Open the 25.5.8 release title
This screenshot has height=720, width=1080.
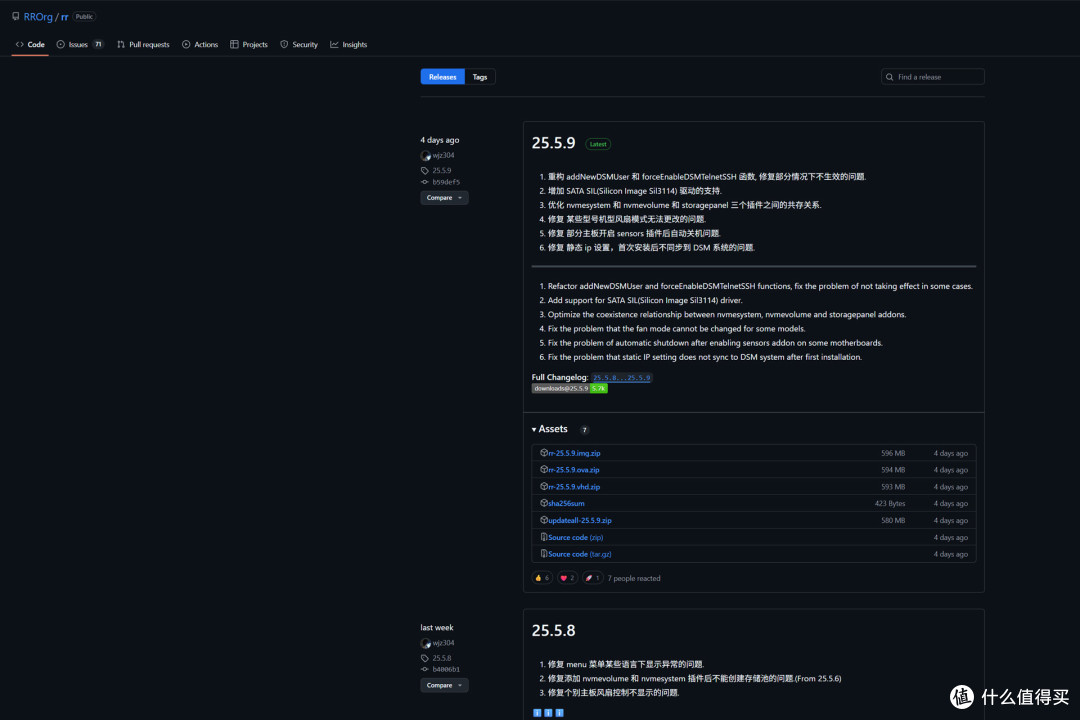(x=553, y=630)
